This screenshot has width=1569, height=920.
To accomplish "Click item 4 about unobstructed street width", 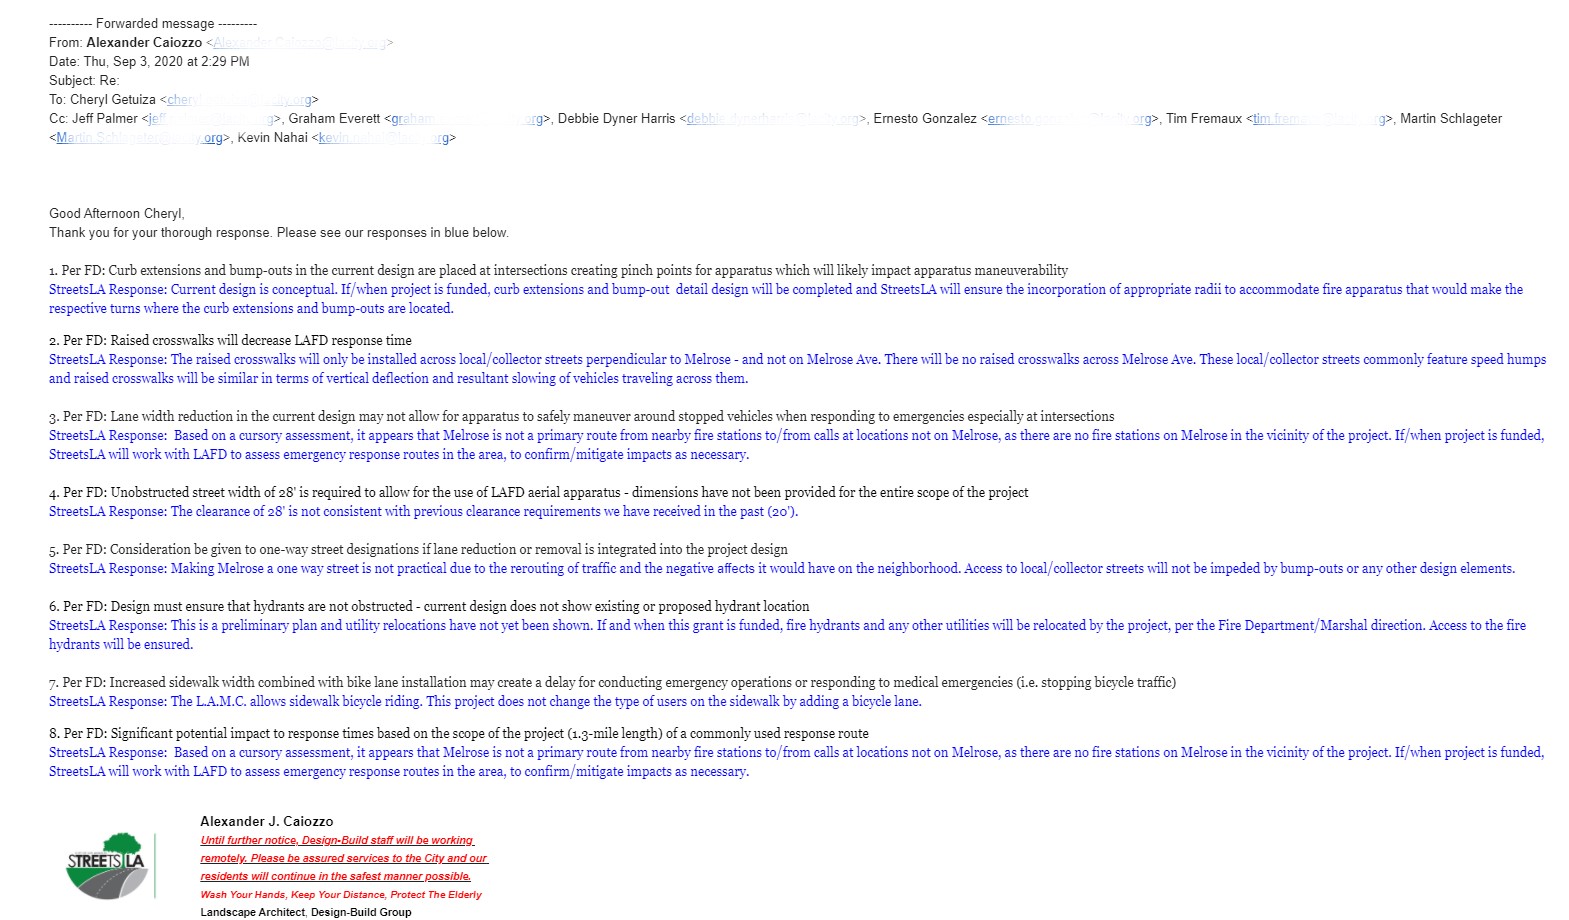I will [538, 493].
